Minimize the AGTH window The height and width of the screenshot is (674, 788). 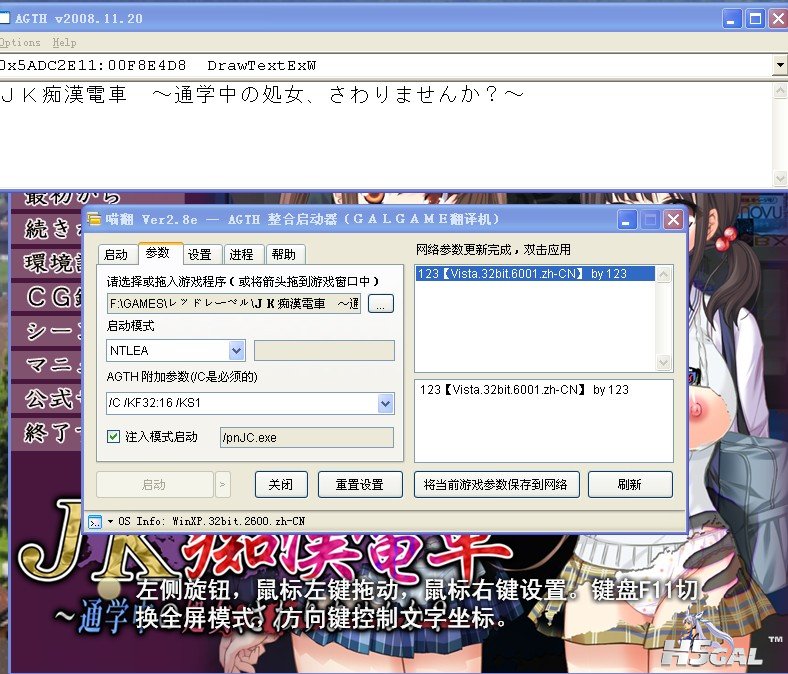731,19
